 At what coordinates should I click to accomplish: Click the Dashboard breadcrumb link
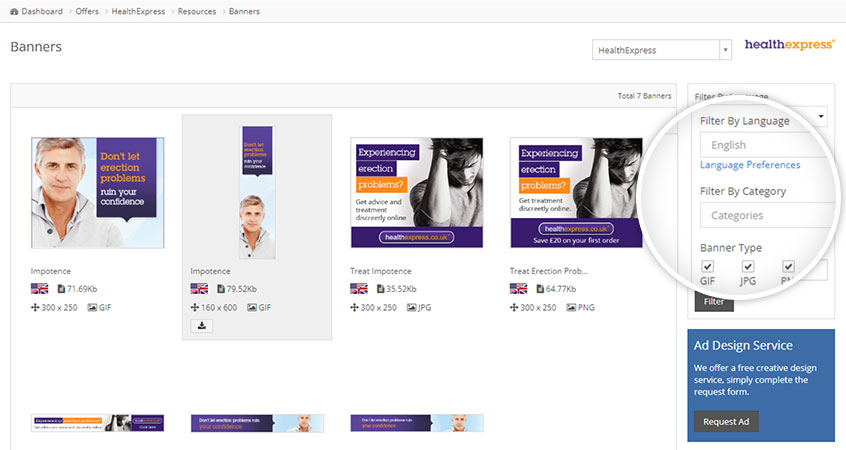(x=42, y=11)
